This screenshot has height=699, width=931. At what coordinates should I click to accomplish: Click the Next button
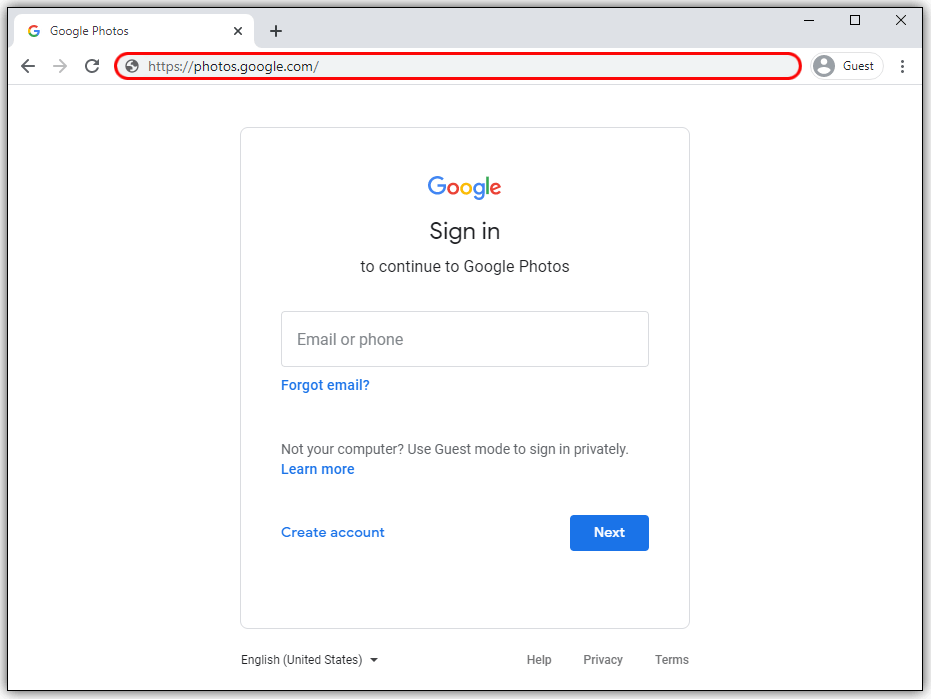coord(609,533)
